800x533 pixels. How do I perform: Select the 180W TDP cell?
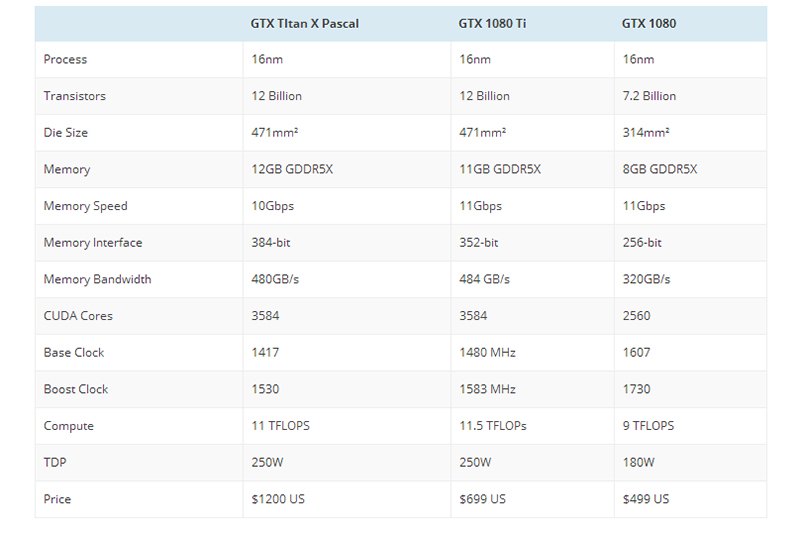(638, 463)
